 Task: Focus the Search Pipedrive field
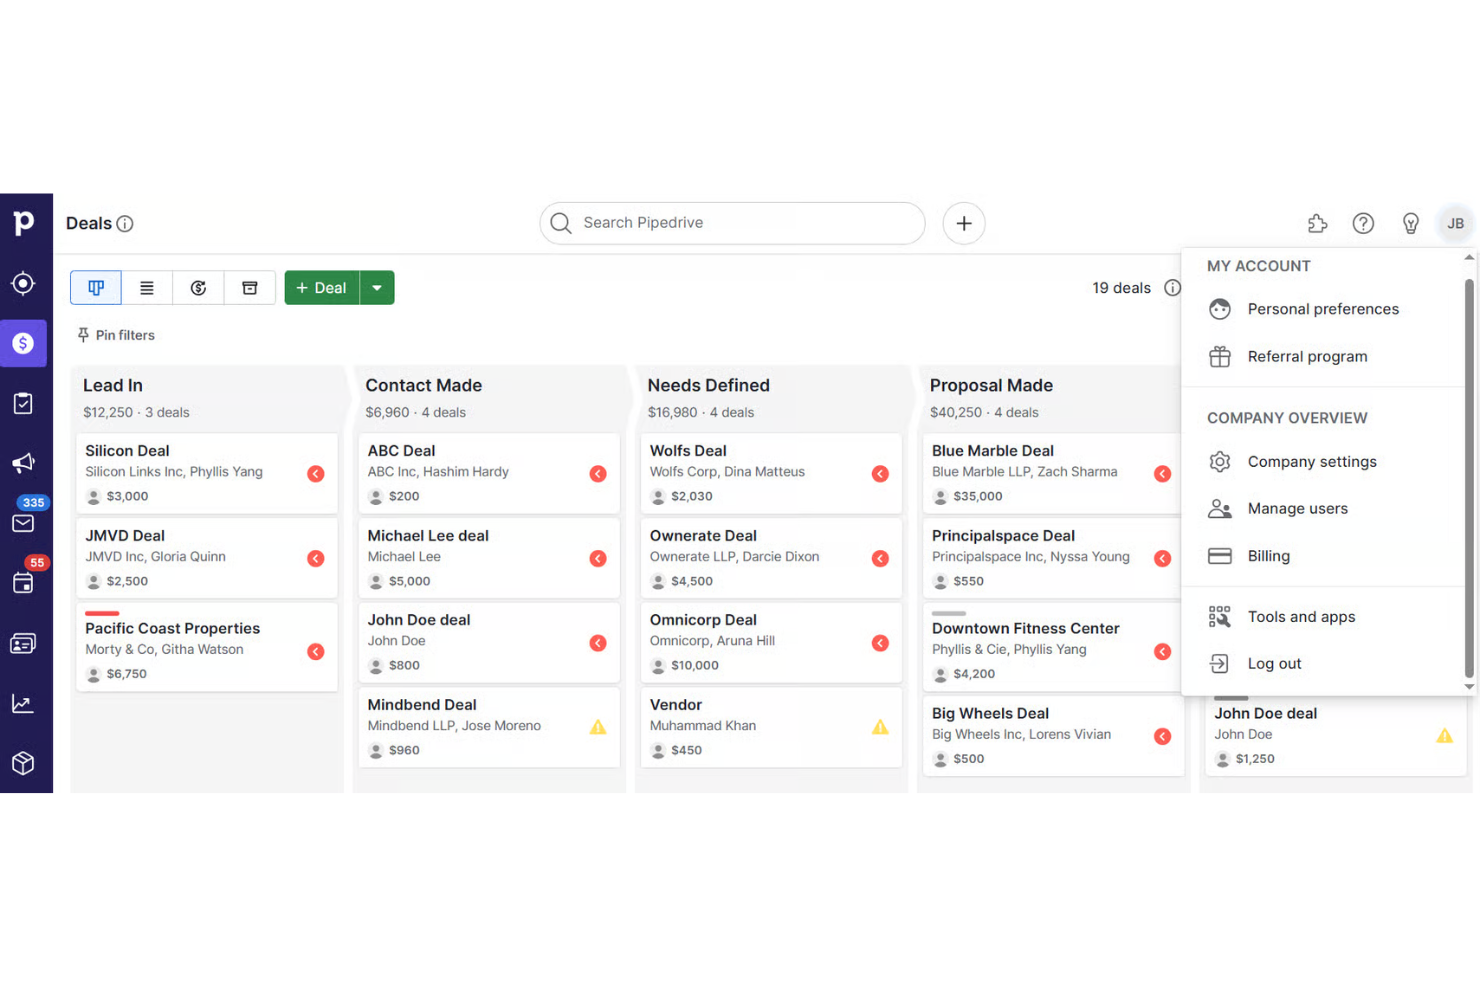(732, 223)
